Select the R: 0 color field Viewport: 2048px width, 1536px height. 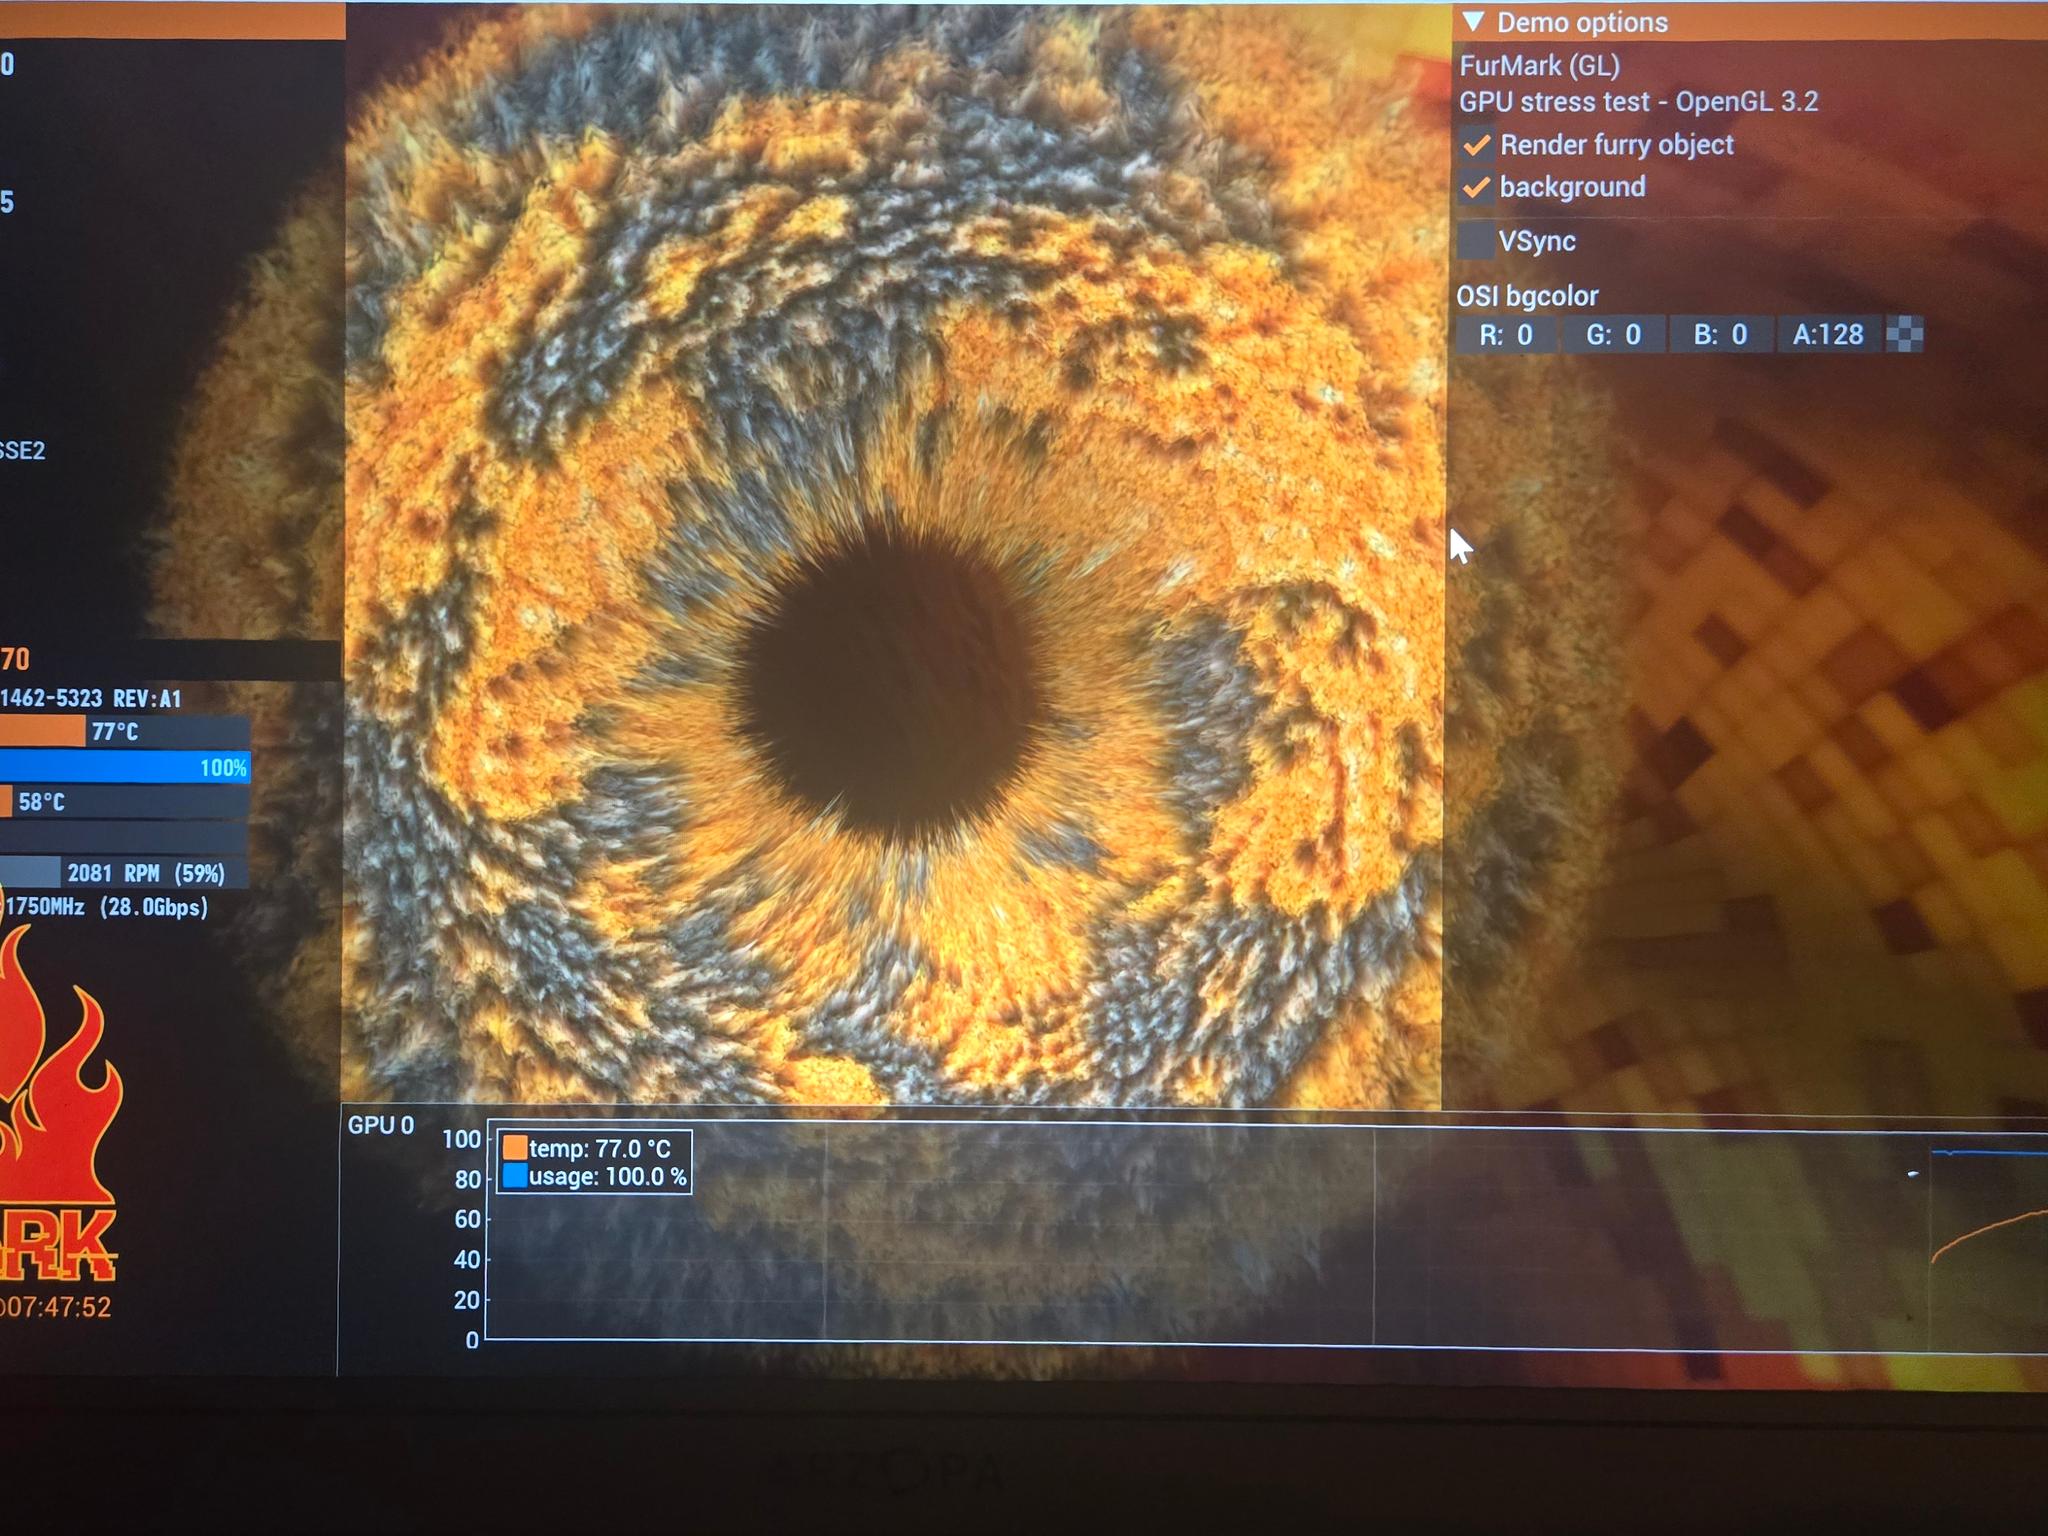click(x=1505, y=334)
